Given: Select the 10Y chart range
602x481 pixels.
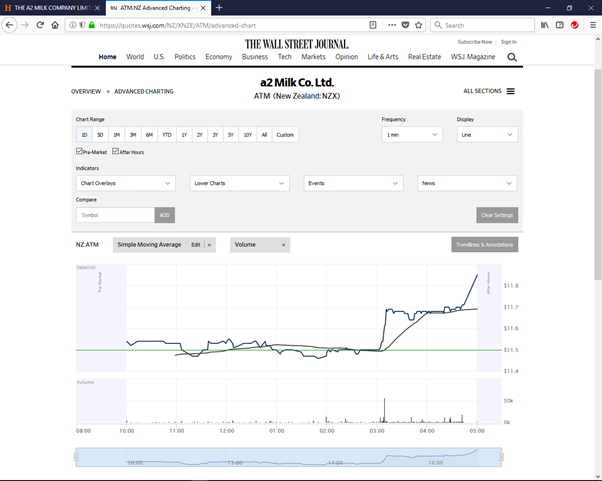Looking at the screenshot, I should point(248,135).
